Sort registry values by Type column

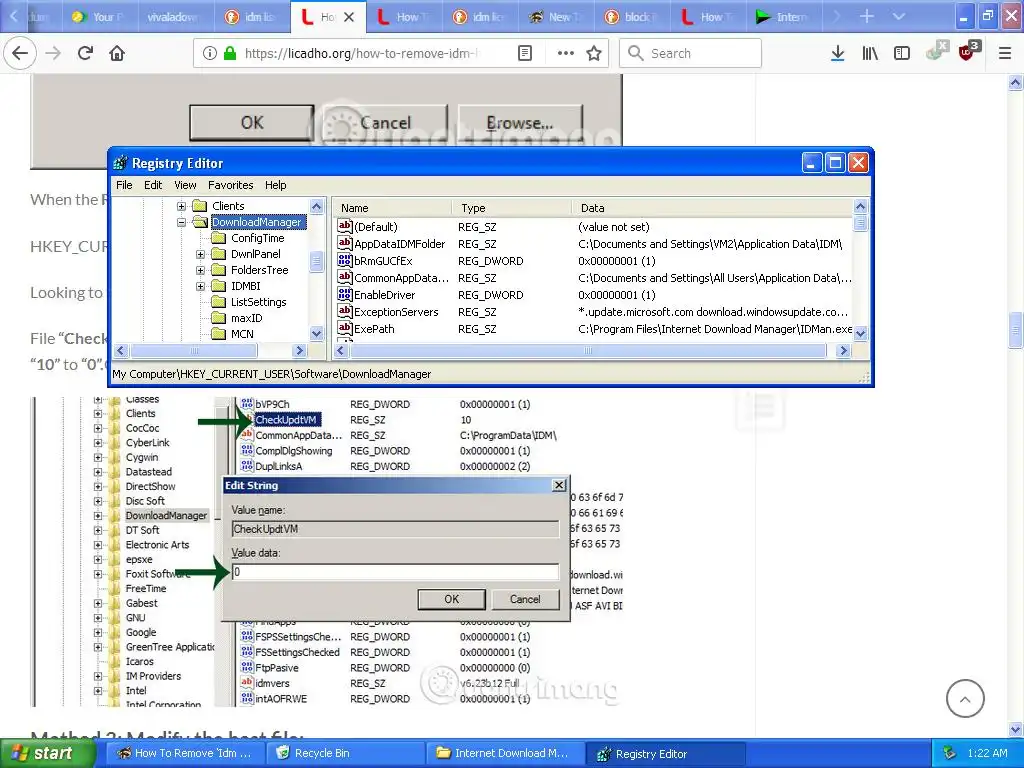pyautogui.click(x=511, y=208)
